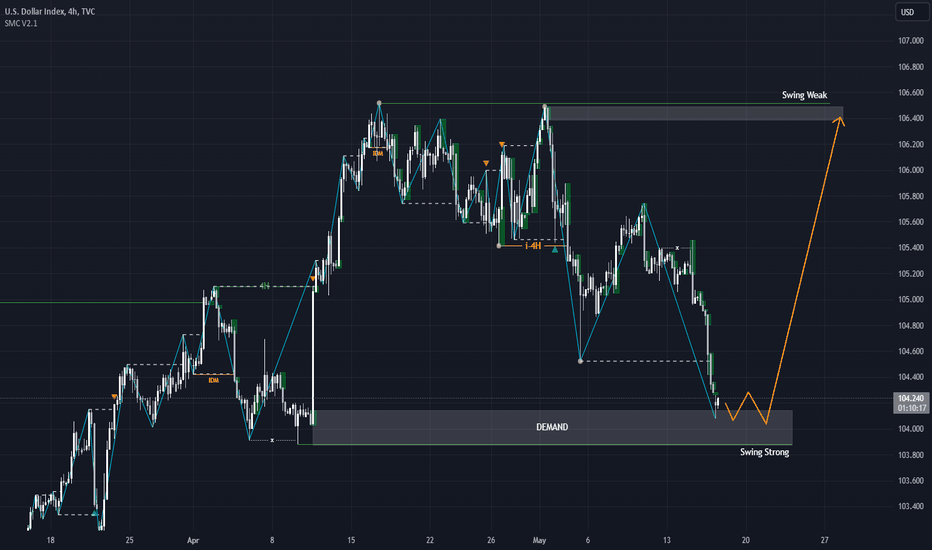Click the DEMAND zone label
The width and height of the screenshot is (932, 550).
552,427
